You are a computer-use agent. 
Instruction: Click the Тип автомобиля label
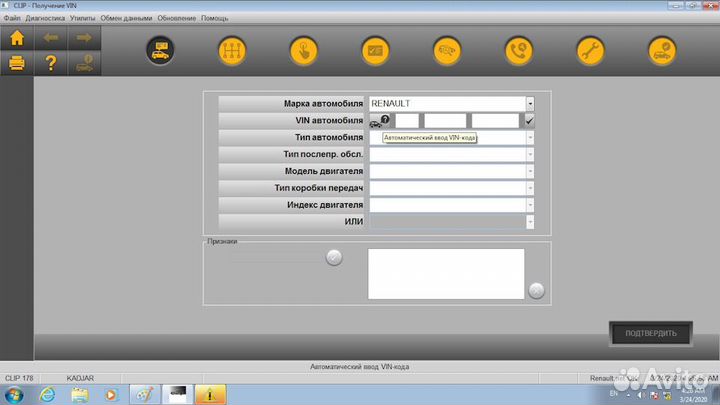point(329,137)
